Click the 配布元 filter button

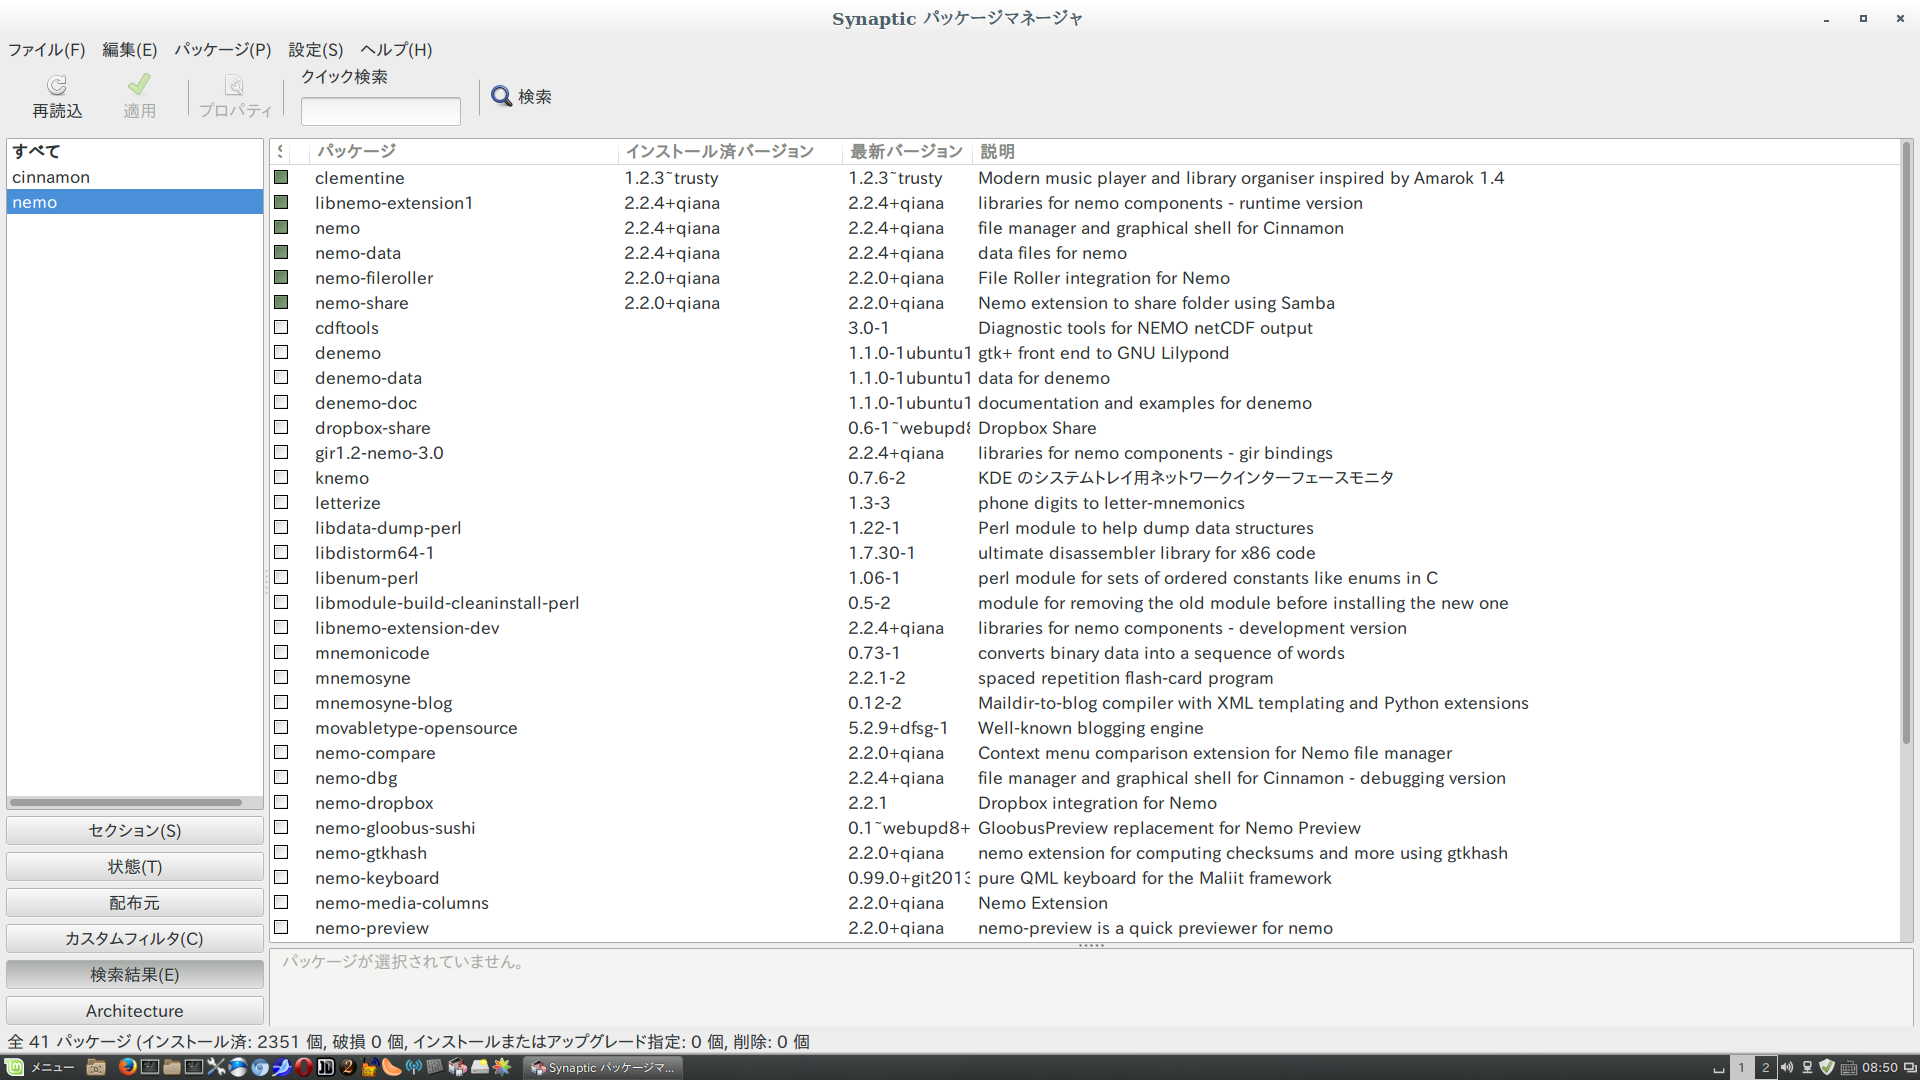tap(135, 902)
